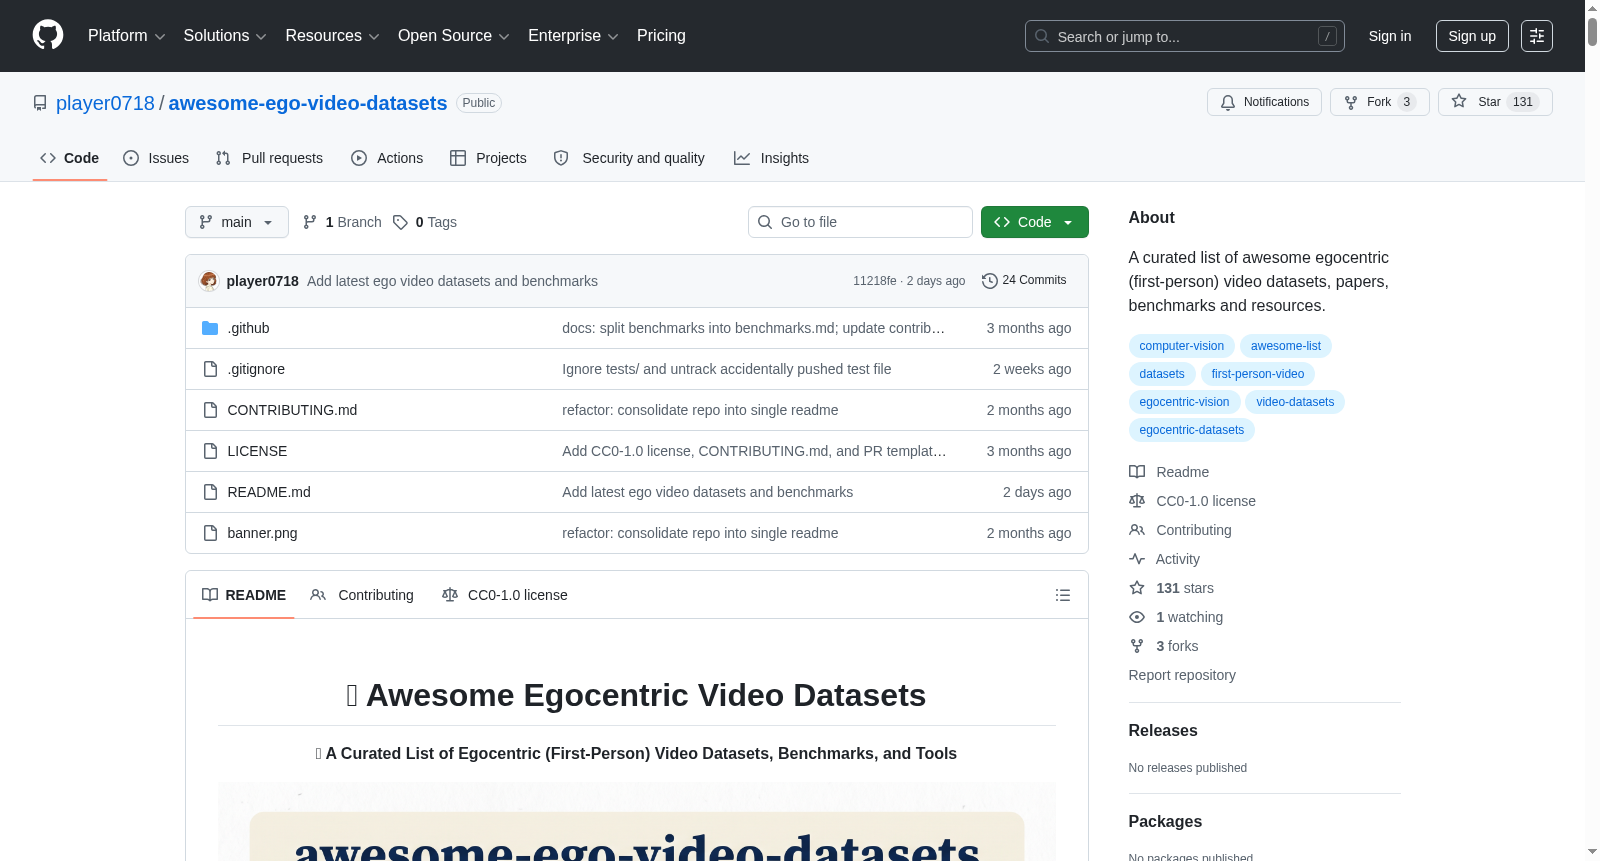Click the people icon beside Contributing in About
This screenshot has height=861, width=1600.
tap(1137, 530)
